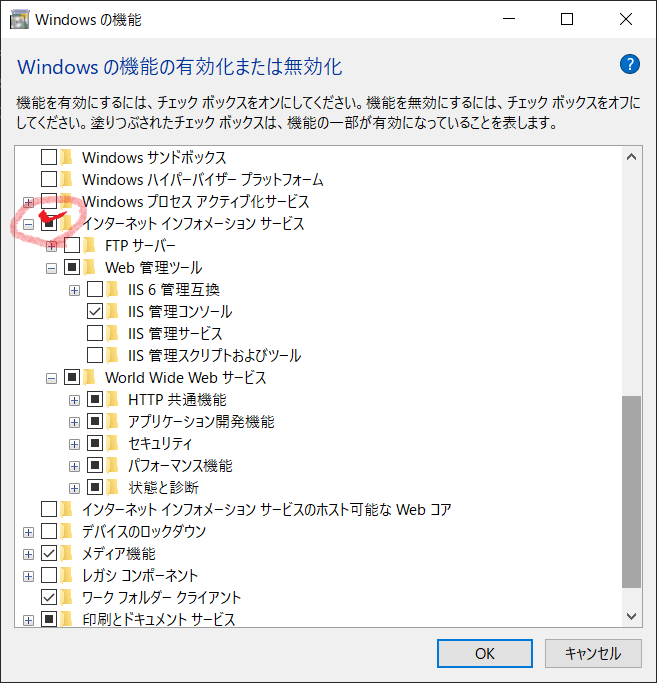Viewport: 657px width, 683px height.
Task: Check the レガシ コンポーネント checkbox
Action: tap(49, 575)
